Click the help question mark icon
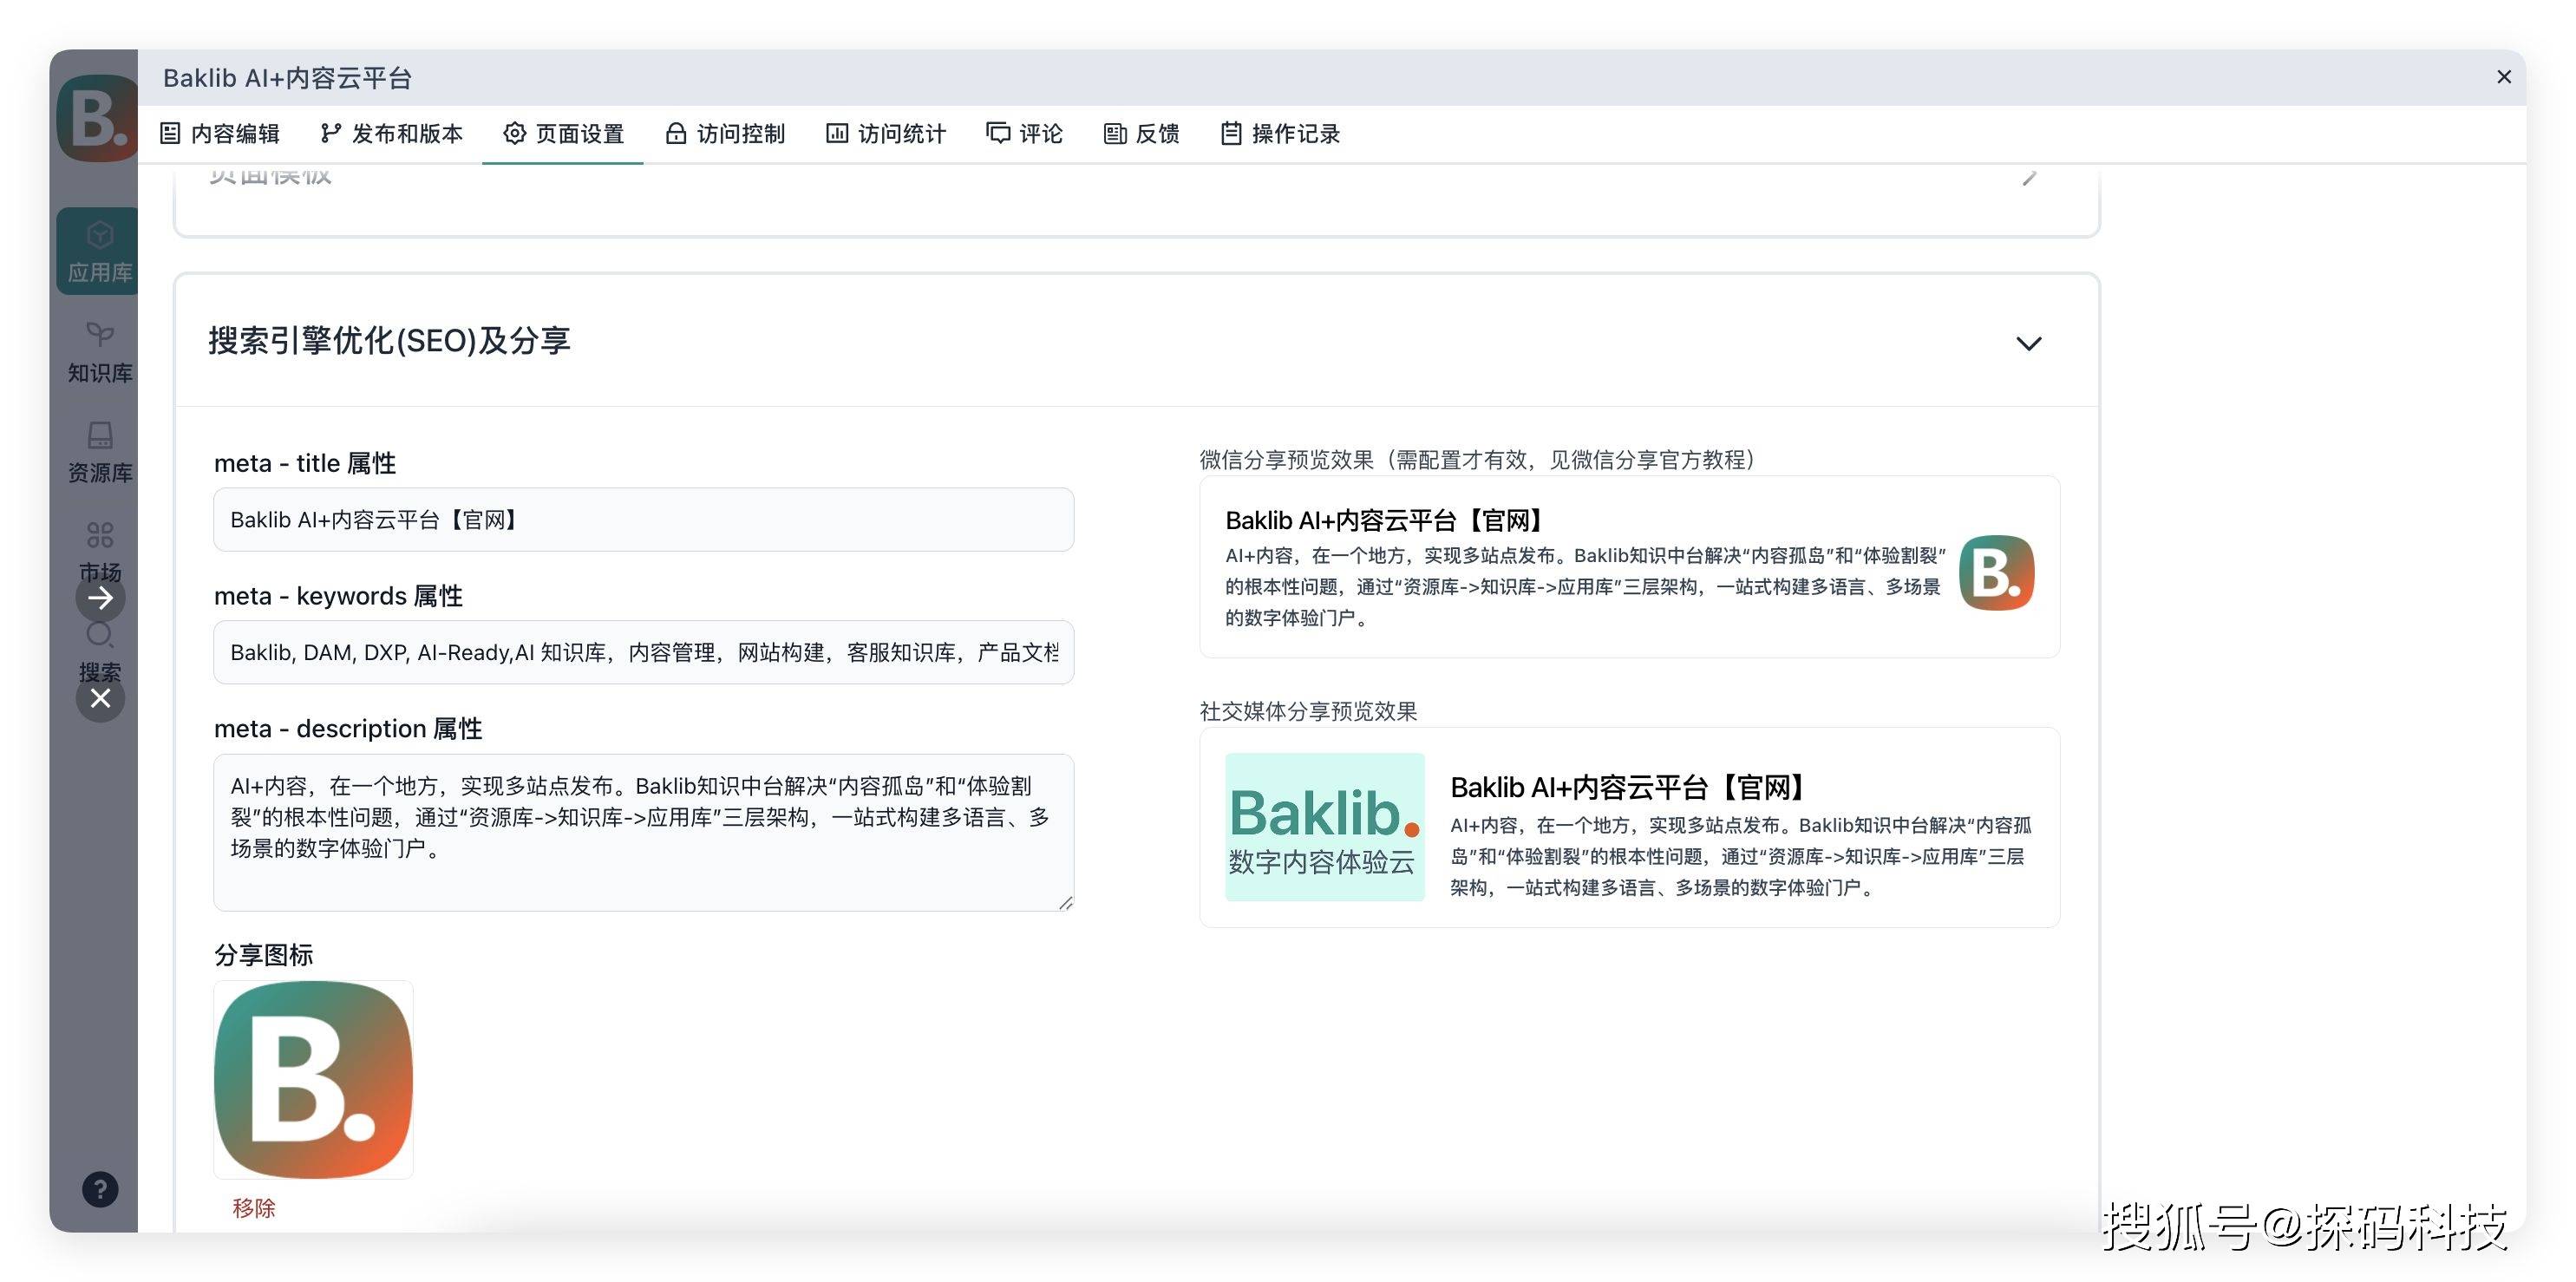The height and width of the screenshot is (1282, 2576). 100,1189
